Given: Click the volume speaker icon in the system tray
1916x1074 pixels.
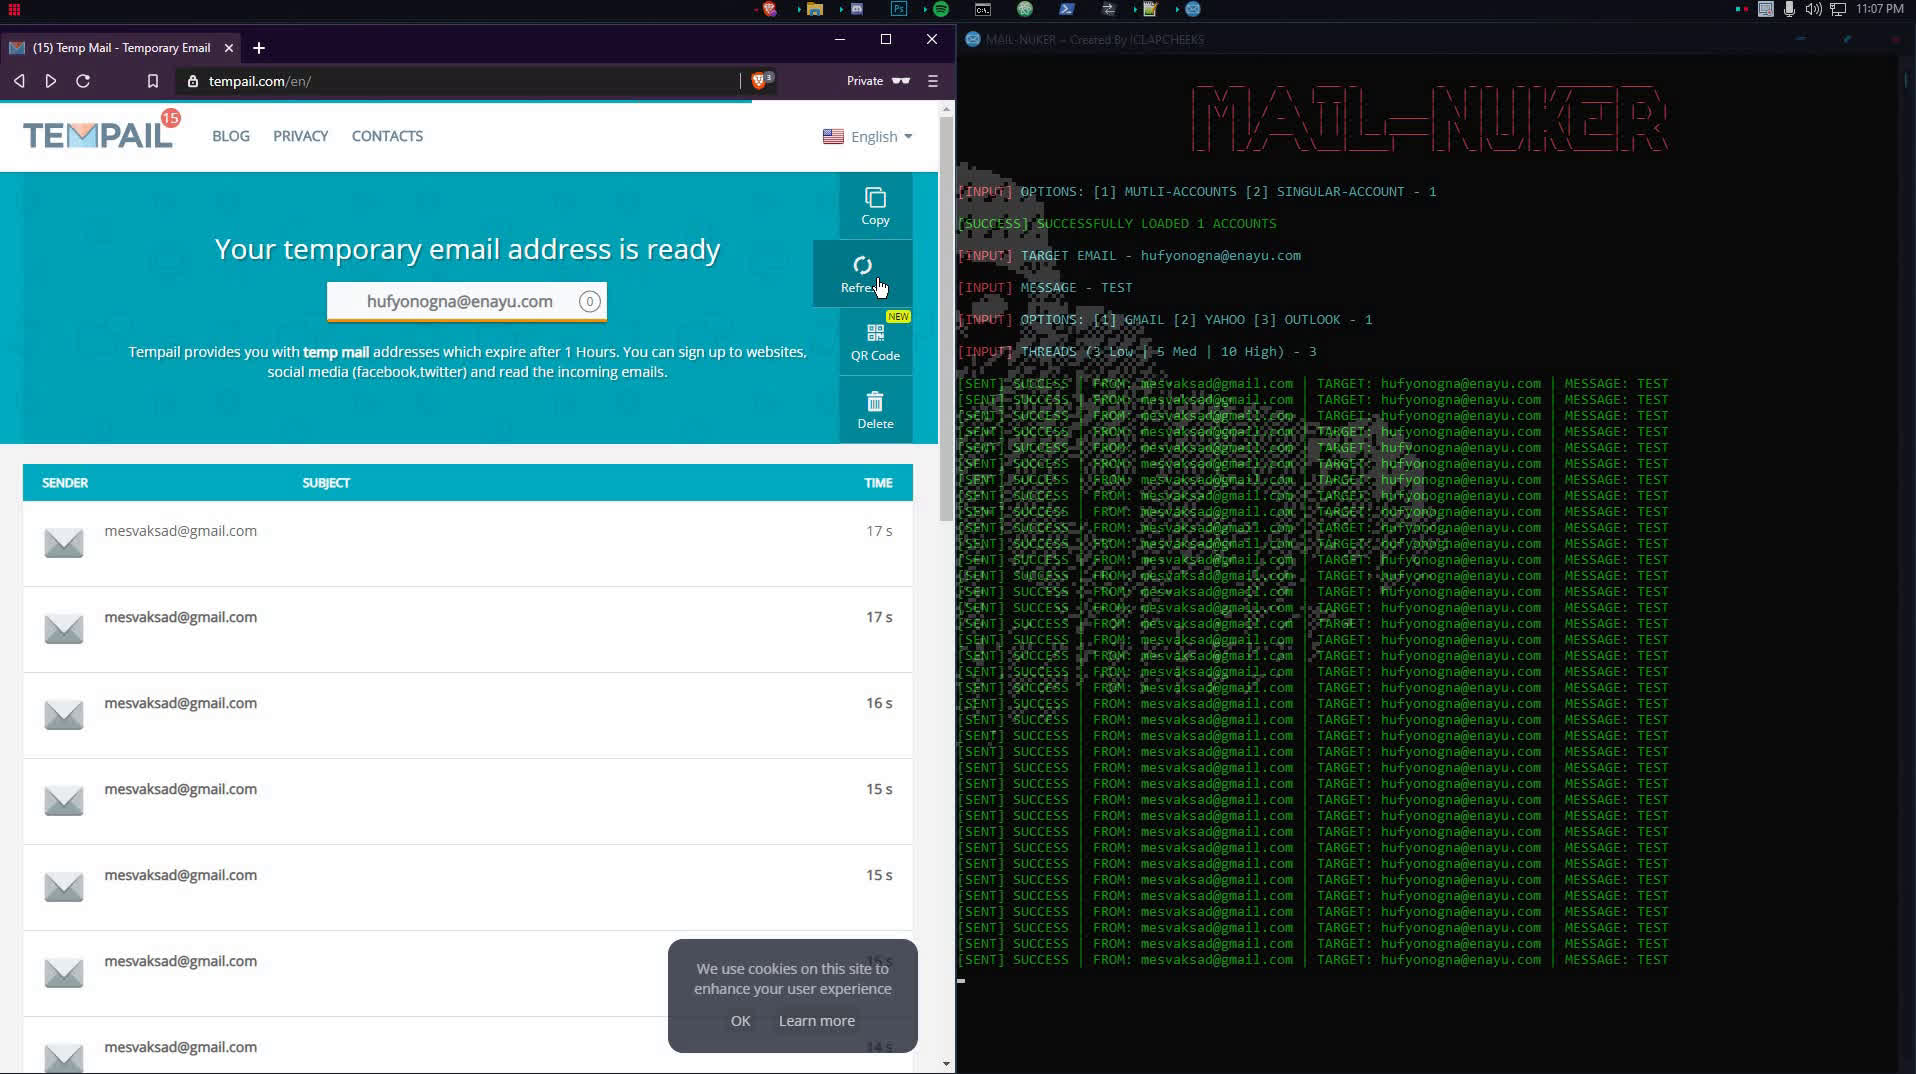Looking at the screenshot, I should [1813, 9].
